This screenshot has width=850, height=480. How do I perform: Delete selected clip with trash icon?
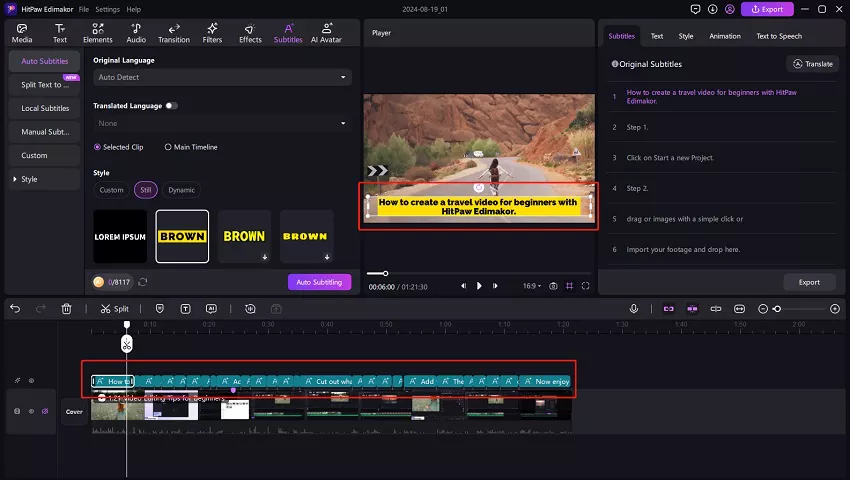coord(66,309)
